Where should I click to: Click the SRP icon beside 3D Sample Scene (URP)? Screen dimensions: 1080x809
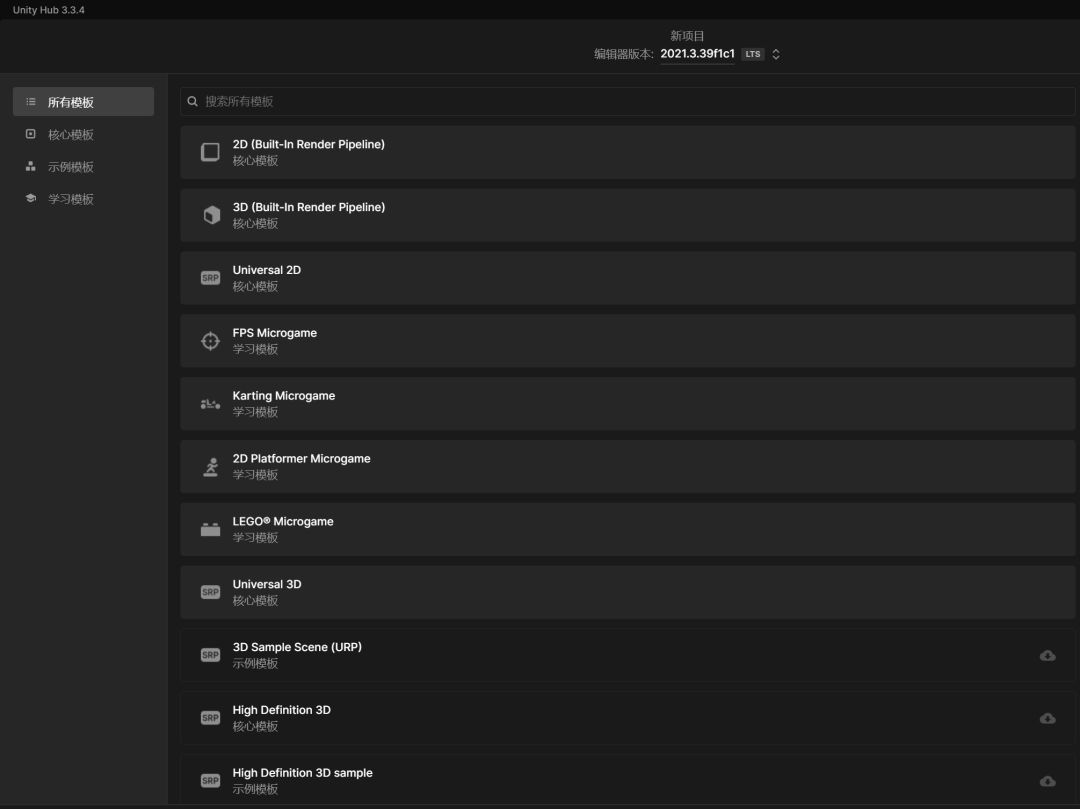(210, 655)
